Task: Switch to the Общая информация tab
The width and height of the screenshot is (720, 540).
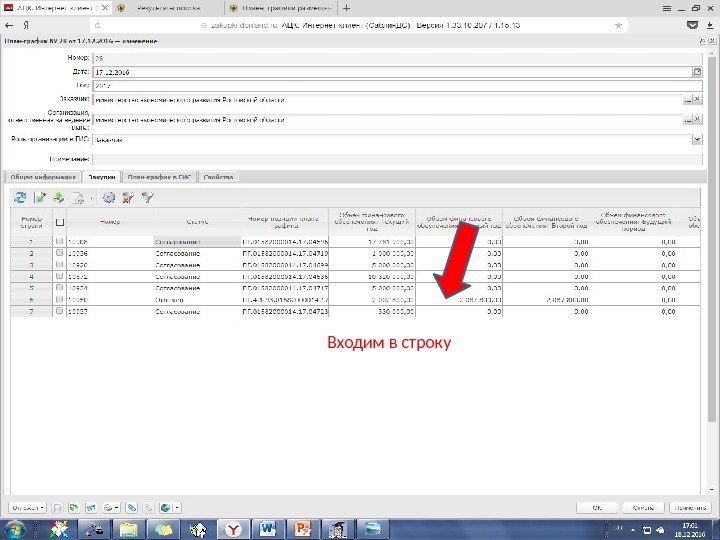Action: click(42, 177)
